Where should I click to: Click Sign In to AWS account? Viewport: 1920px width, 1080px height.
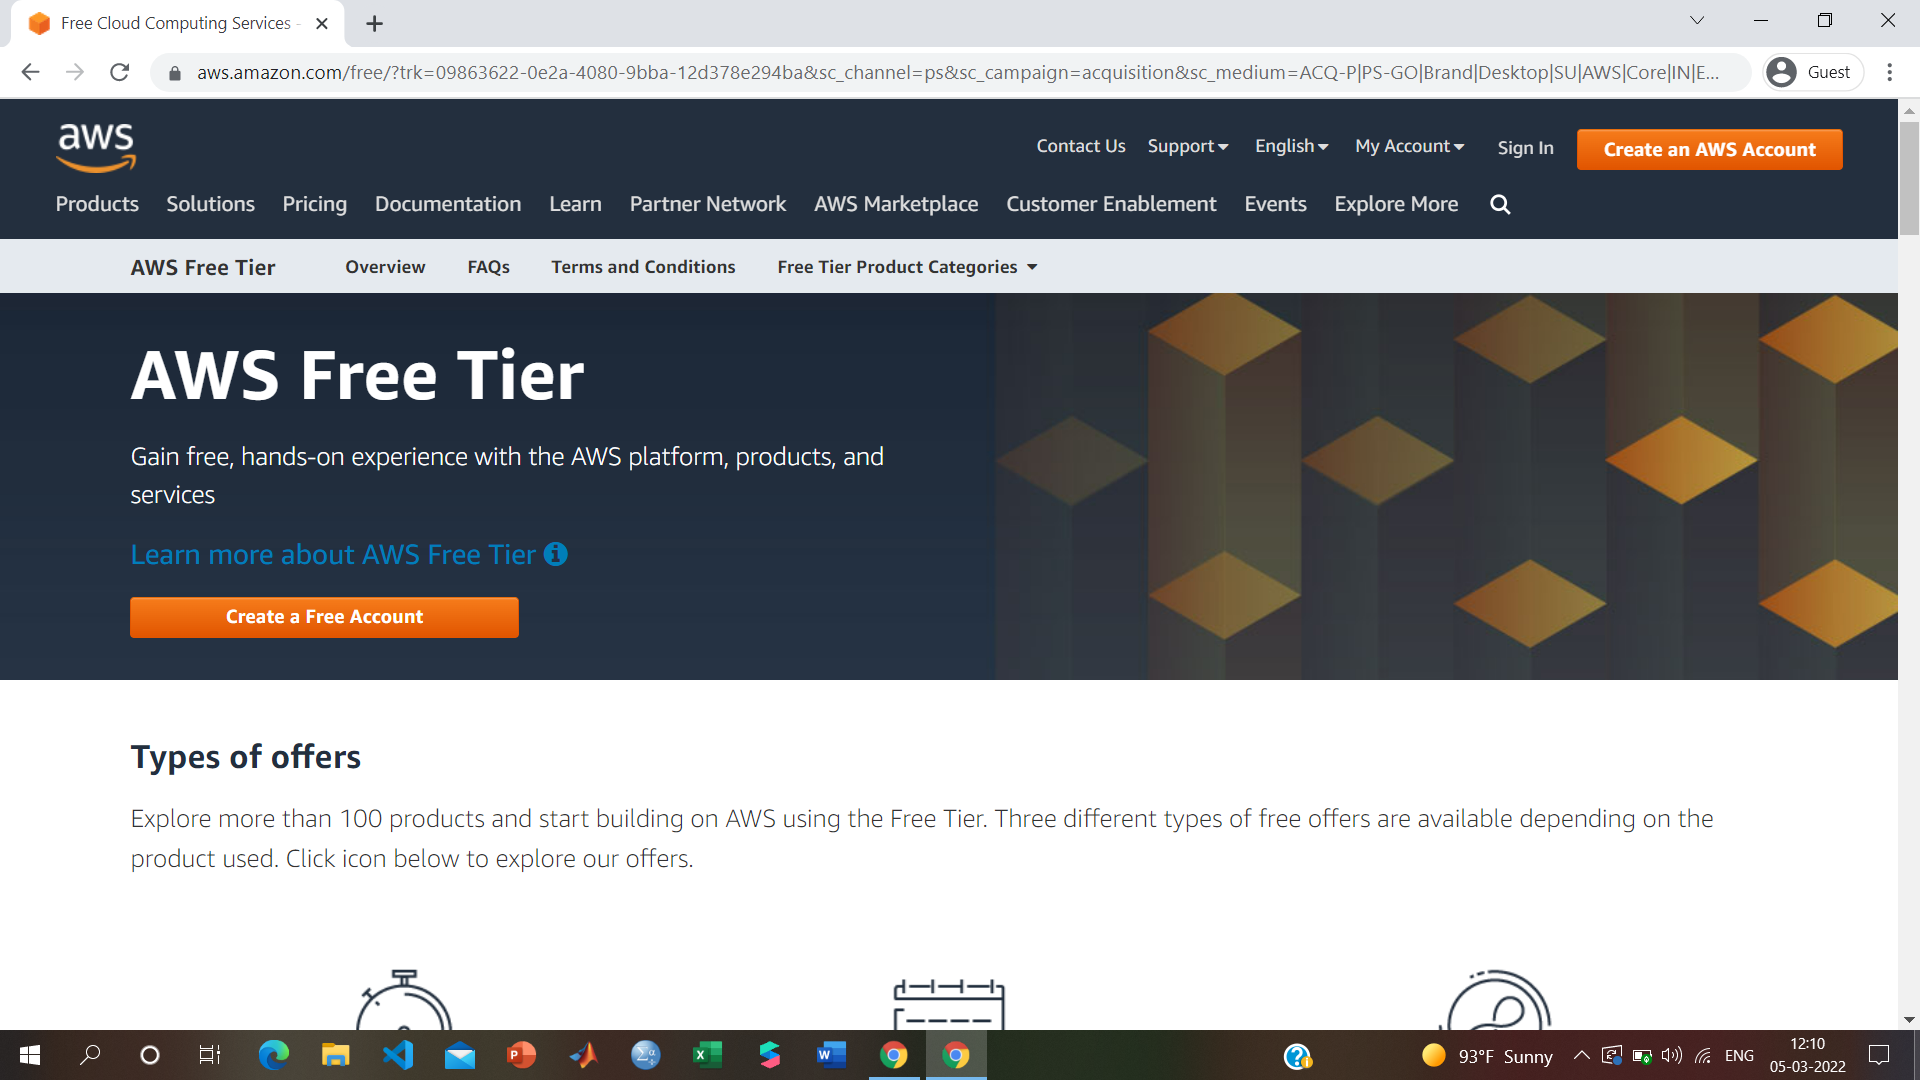1526,148
